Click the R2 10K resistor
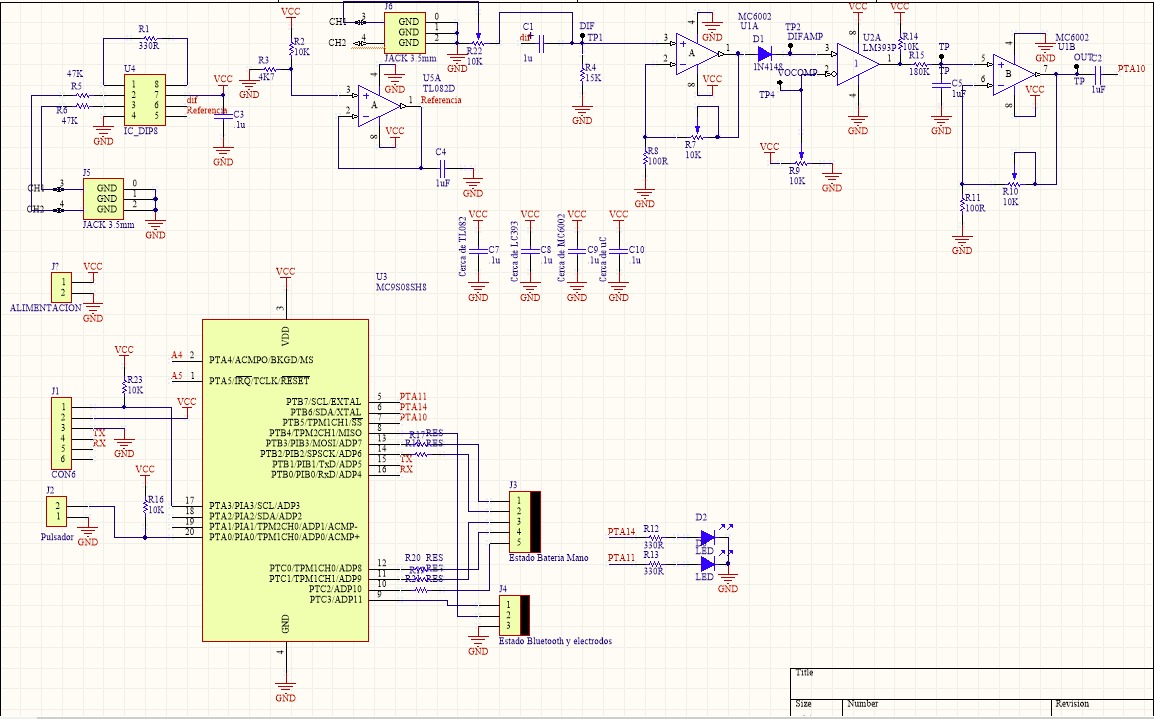Viewport: 1154px width, 719px height. pyautogui.click(x=291, y=48)
